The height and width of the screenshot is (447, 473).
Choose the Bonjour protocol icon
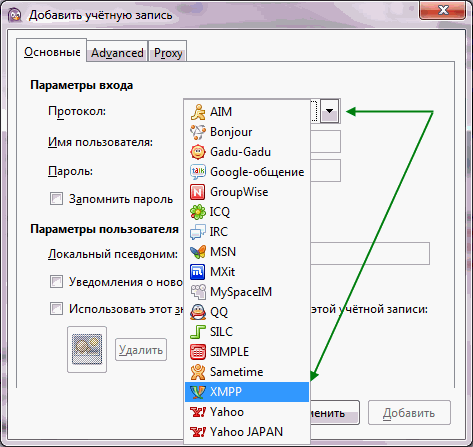[198, 132]
